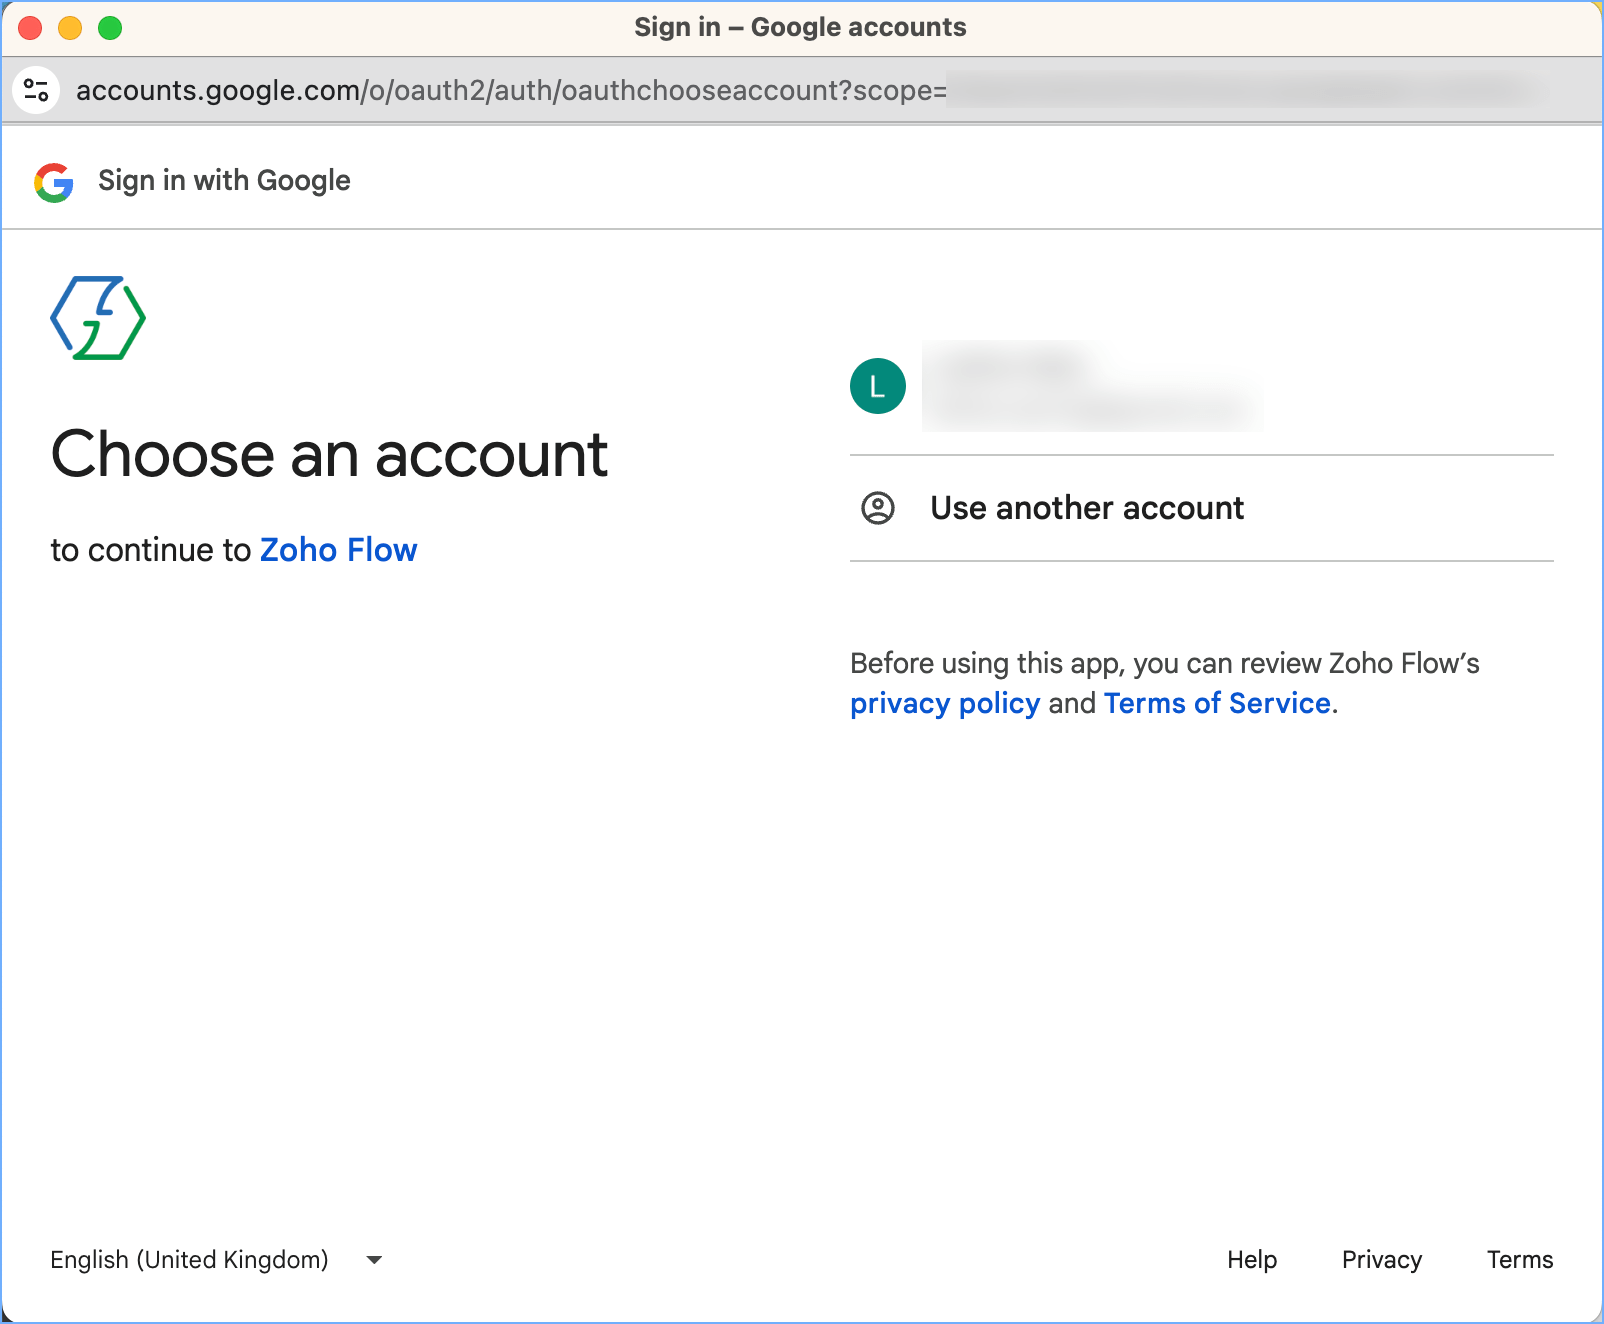This screenshot has width=1604, height=1324.
Task: Click the site settings icon in address bar
Action: pos(36,90)
